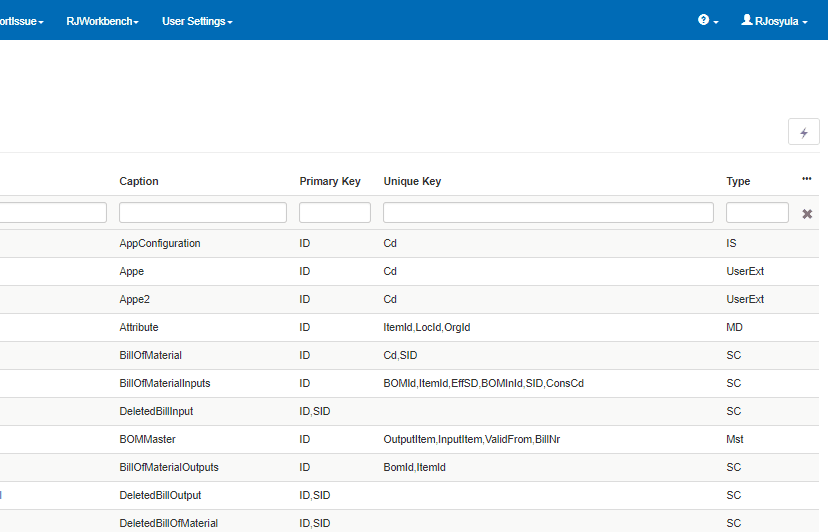Click the lightning bolt action button
Screen dimensions: 828x532
804,132
